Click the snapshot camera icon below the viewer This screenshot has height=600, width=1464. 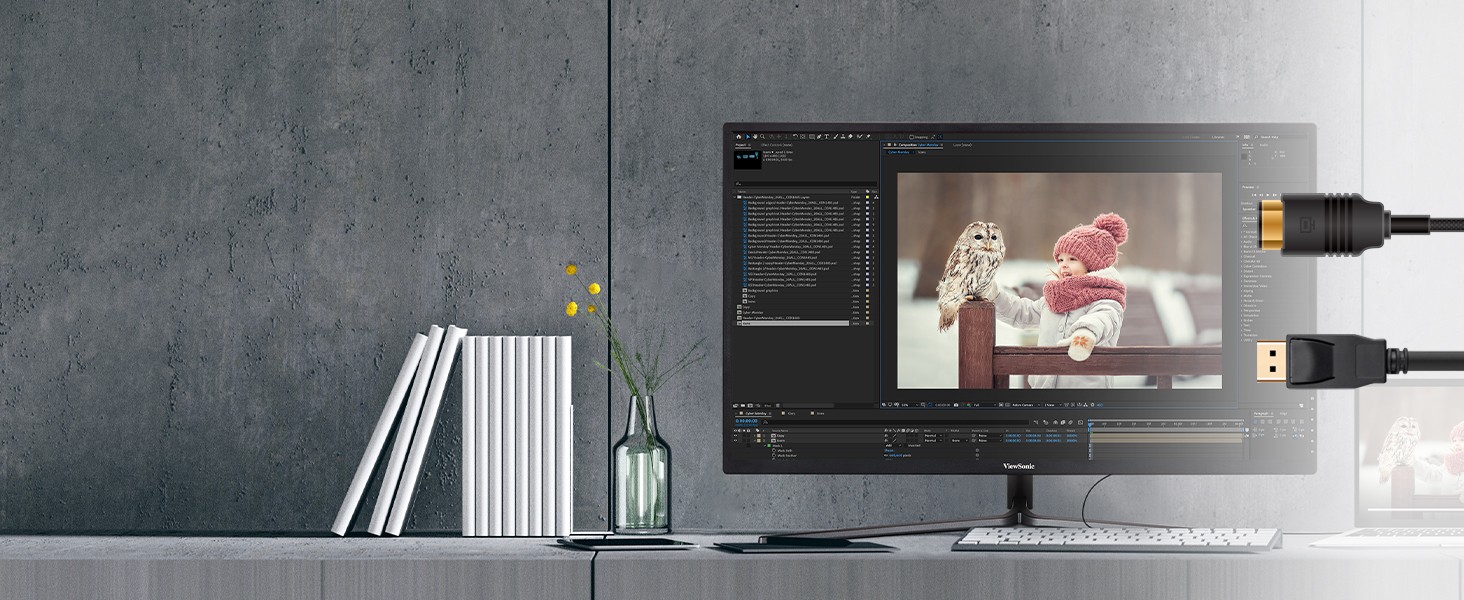pos(955,404)
